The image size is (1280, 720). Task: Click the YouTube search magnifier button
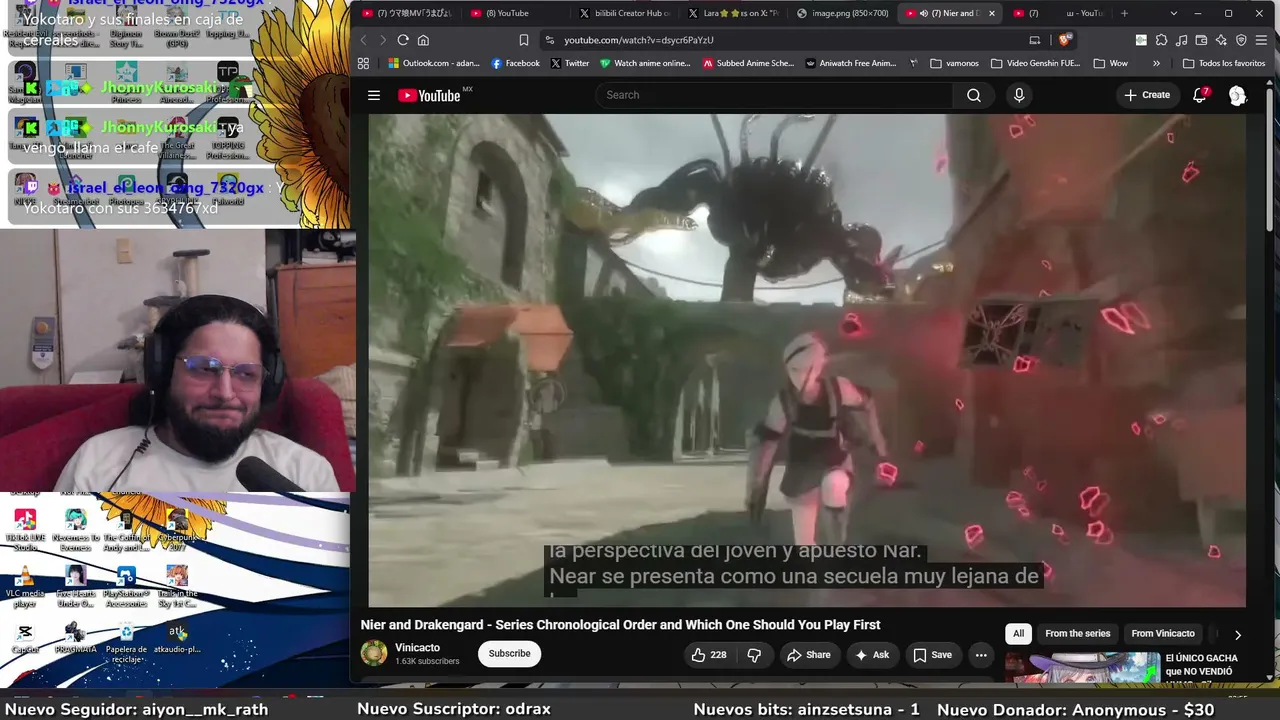coord(974,95)
